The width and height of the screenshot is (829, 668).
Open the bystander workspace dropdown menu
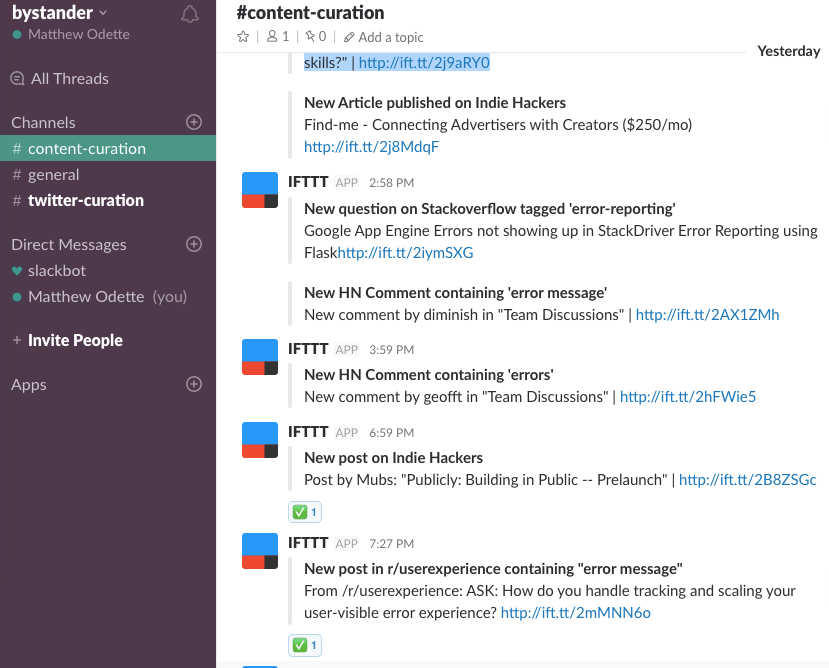pyautogui.click(x=60, y=13)
